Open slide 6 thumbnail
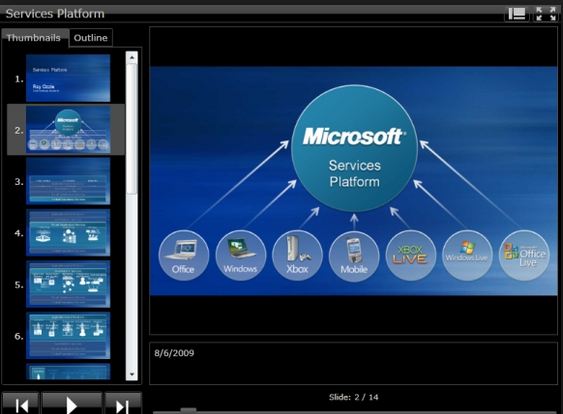563x414 pixels. click(68, 335)
